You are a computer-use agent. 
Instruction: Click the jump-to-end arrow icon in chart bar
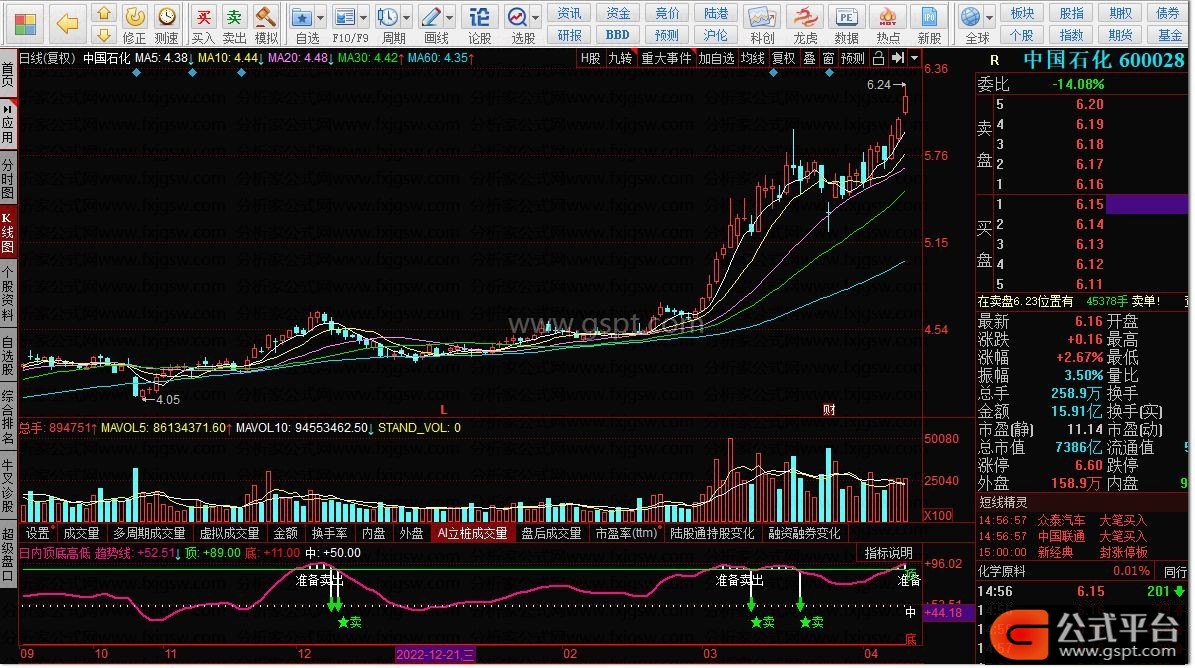898,59
